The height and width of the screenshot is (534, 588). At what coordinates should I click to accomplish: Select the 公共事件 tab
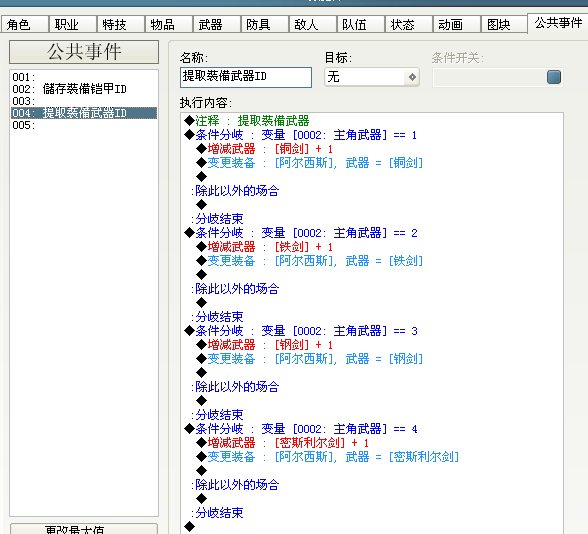click(558, 23)
